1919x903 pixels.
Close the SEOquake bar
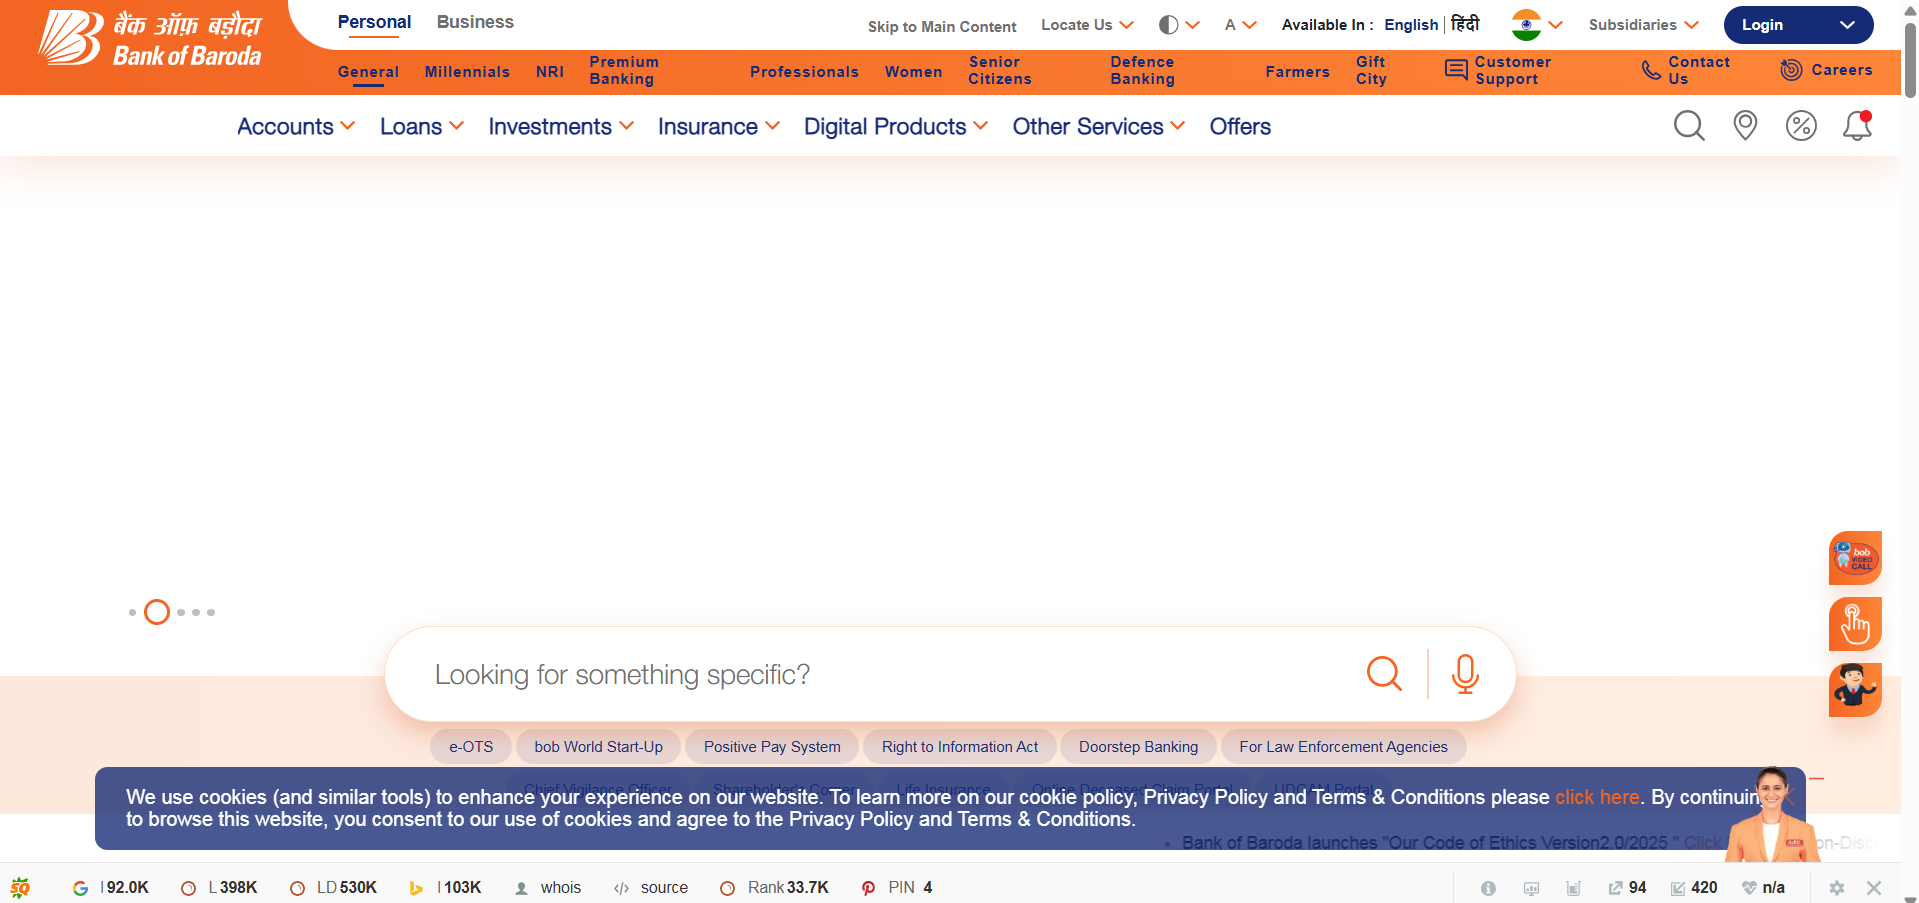pyautogui.click(x=1874, y=888)
